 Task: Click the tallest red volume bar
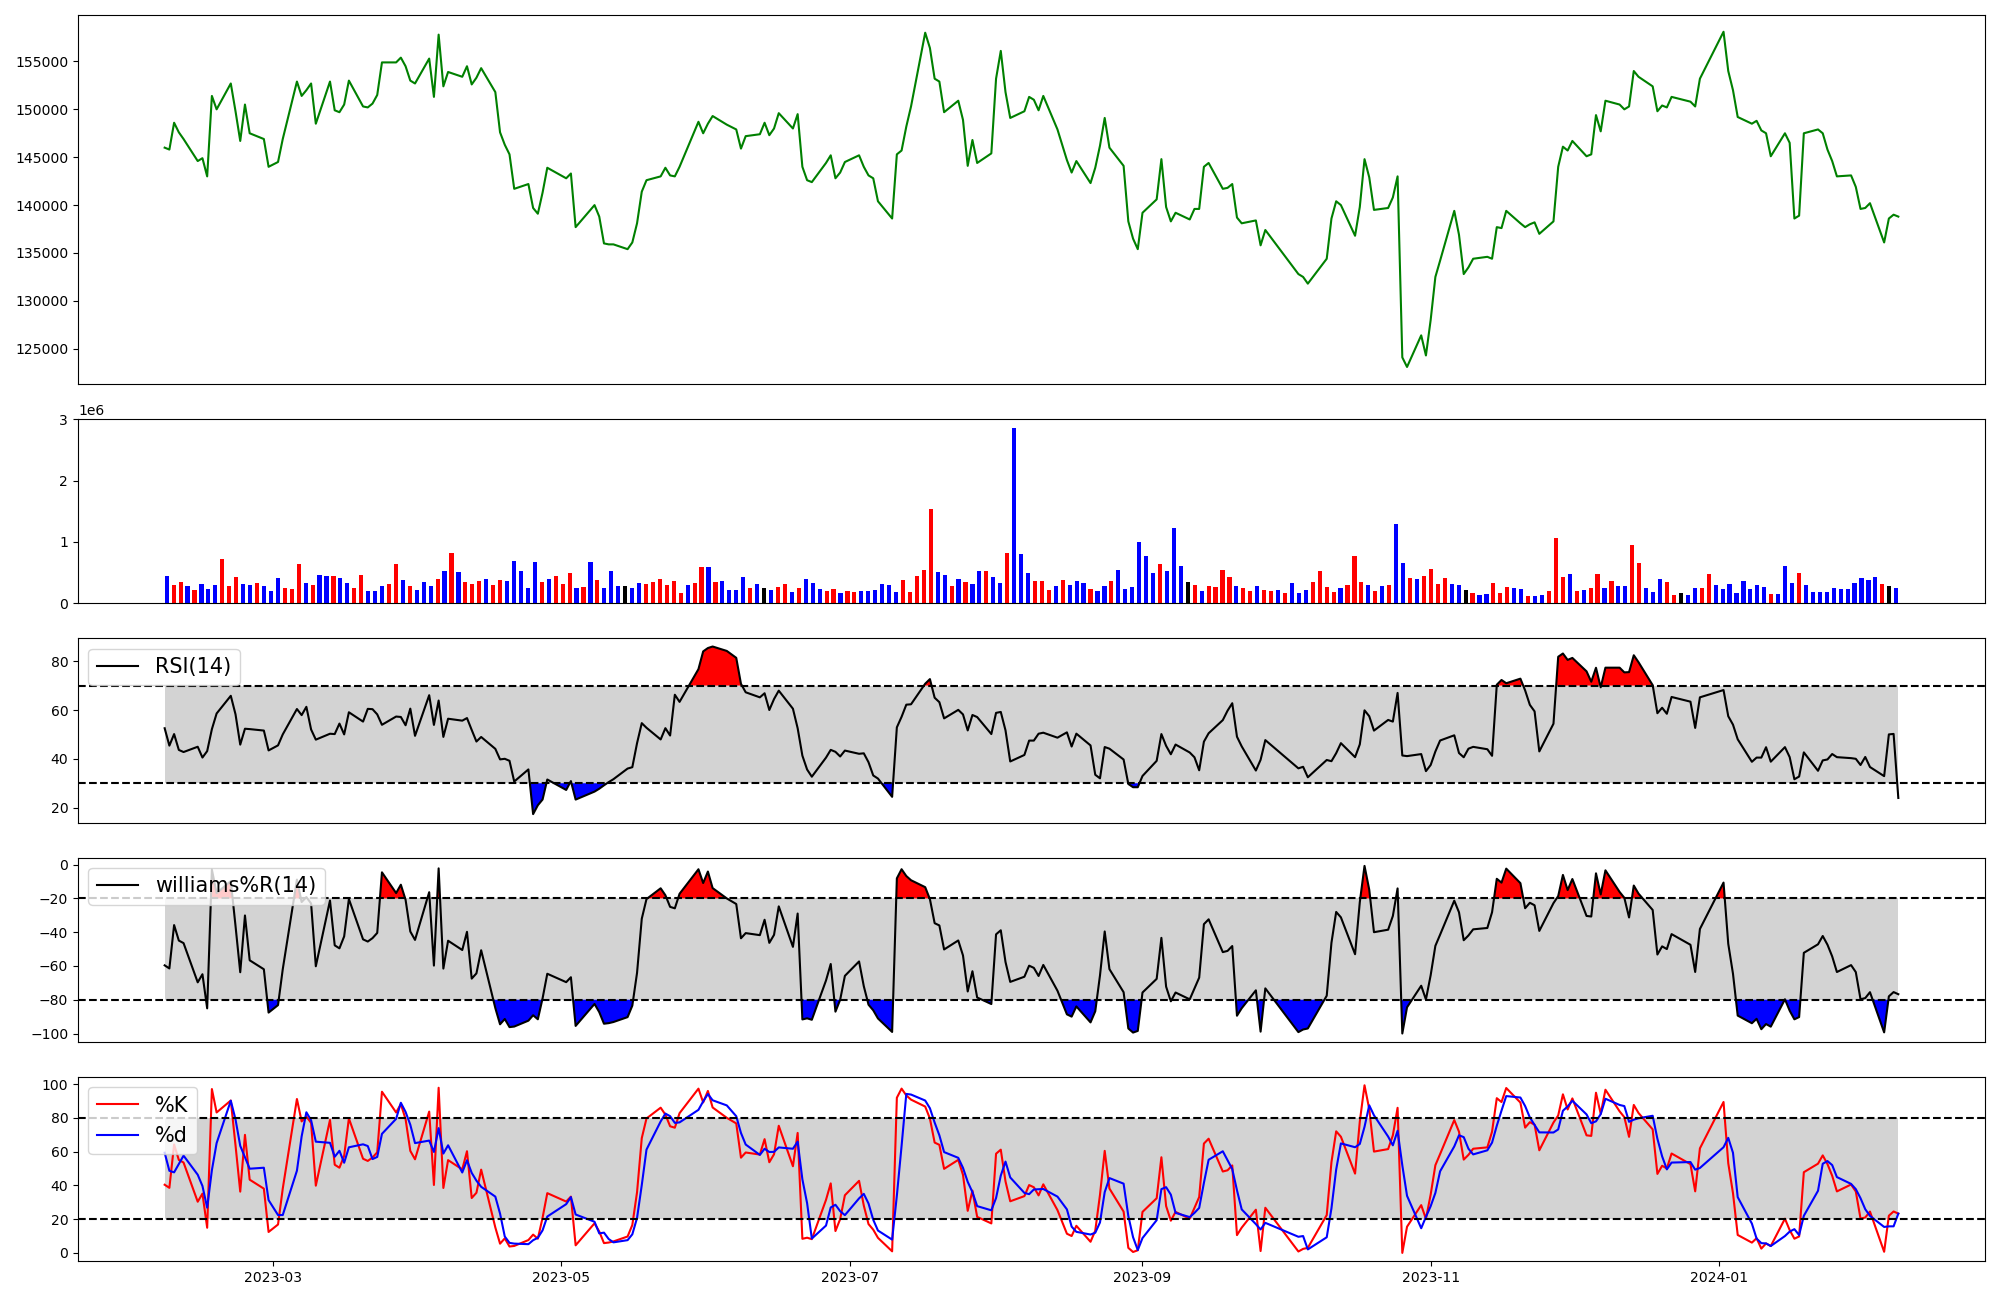pos(931,556)
